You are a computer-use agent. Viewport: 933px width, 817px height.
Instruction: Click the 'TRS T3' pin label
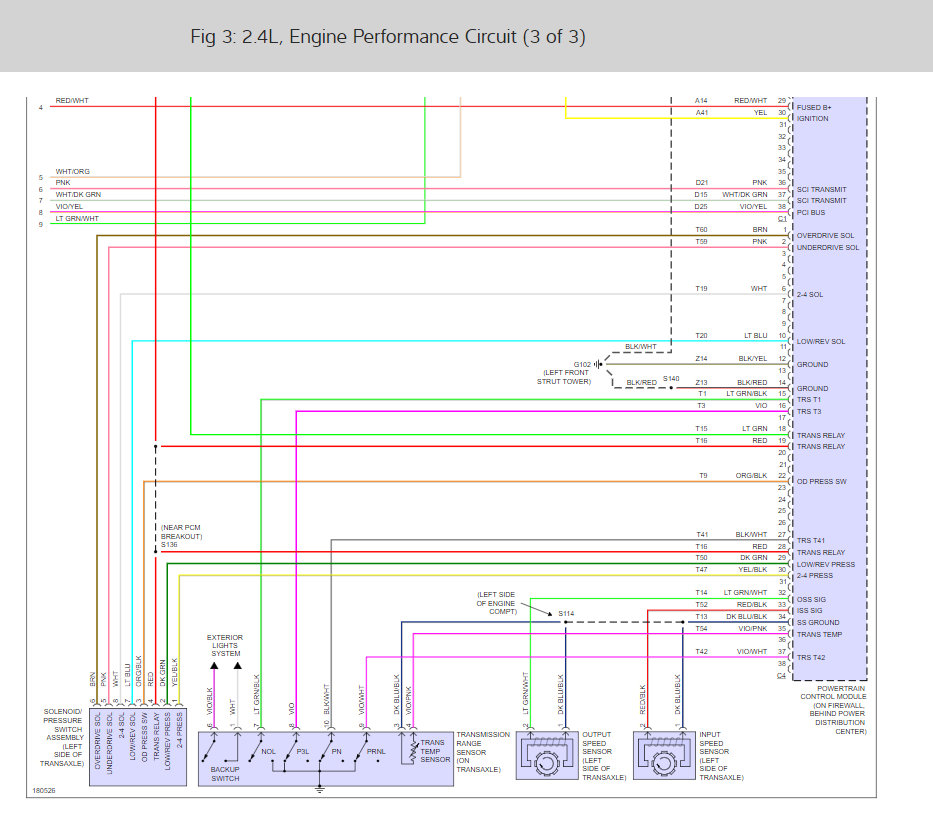(809, 412)
